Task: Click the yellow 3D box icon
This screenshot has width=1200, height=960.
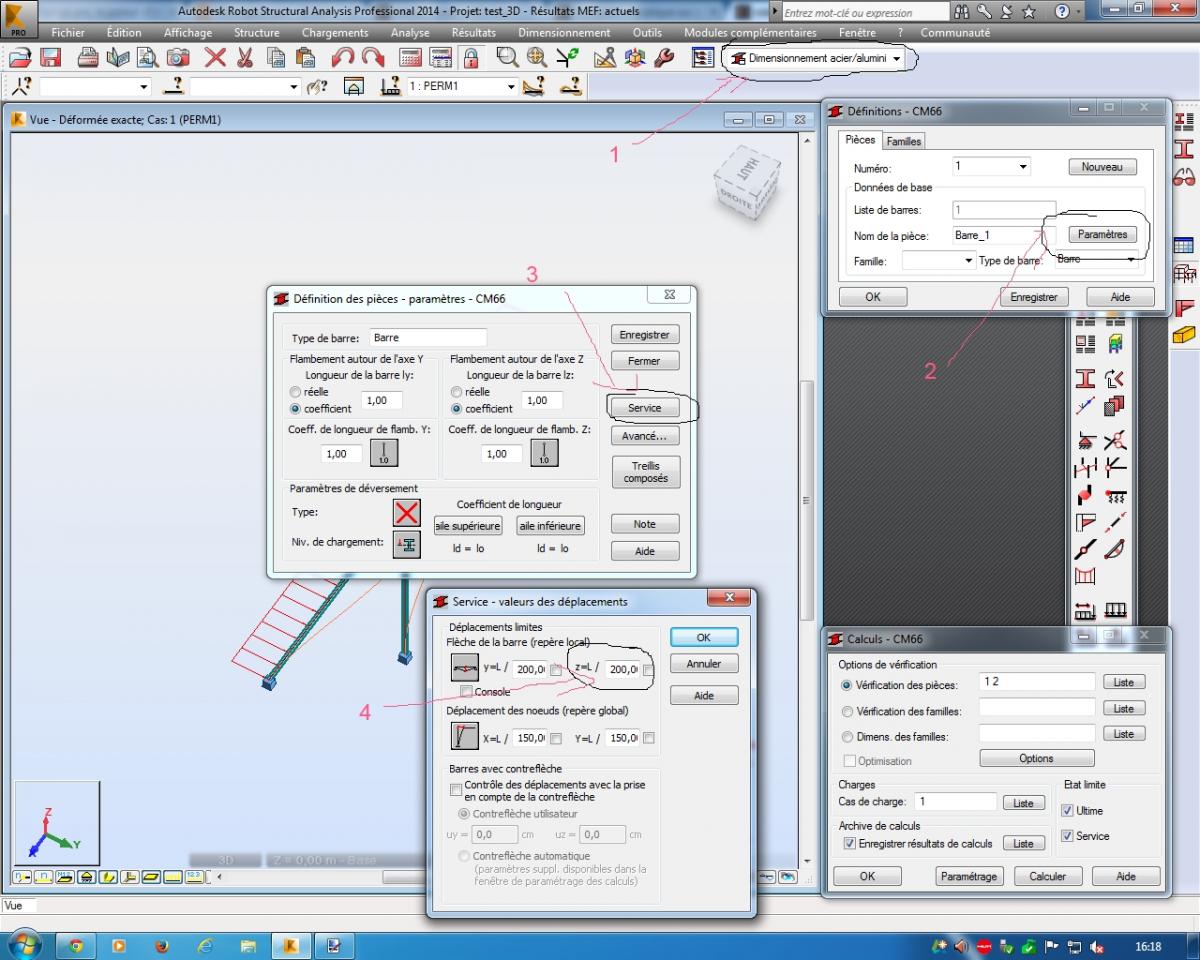Action: [1184, 335]
